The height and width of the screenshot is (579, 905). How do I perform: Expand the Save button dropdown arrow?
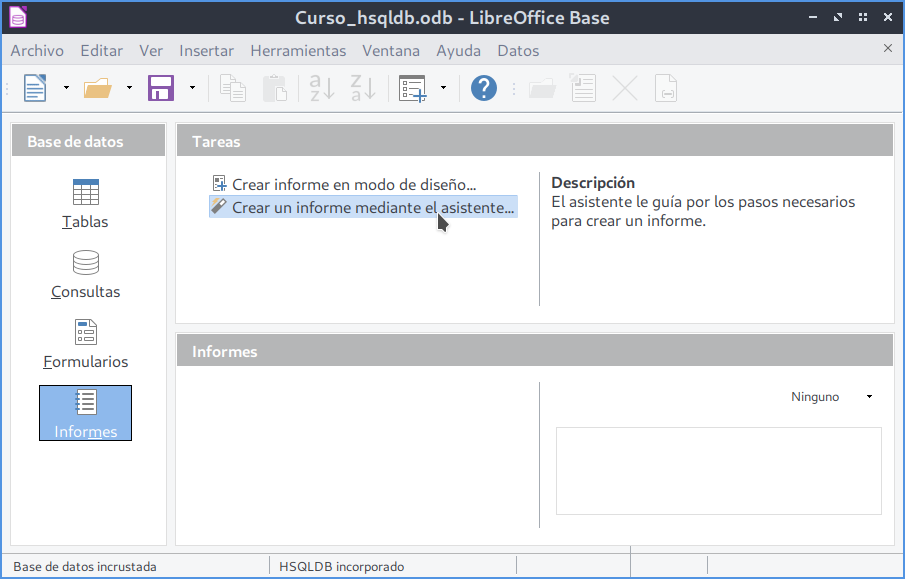tap(192, 88)
